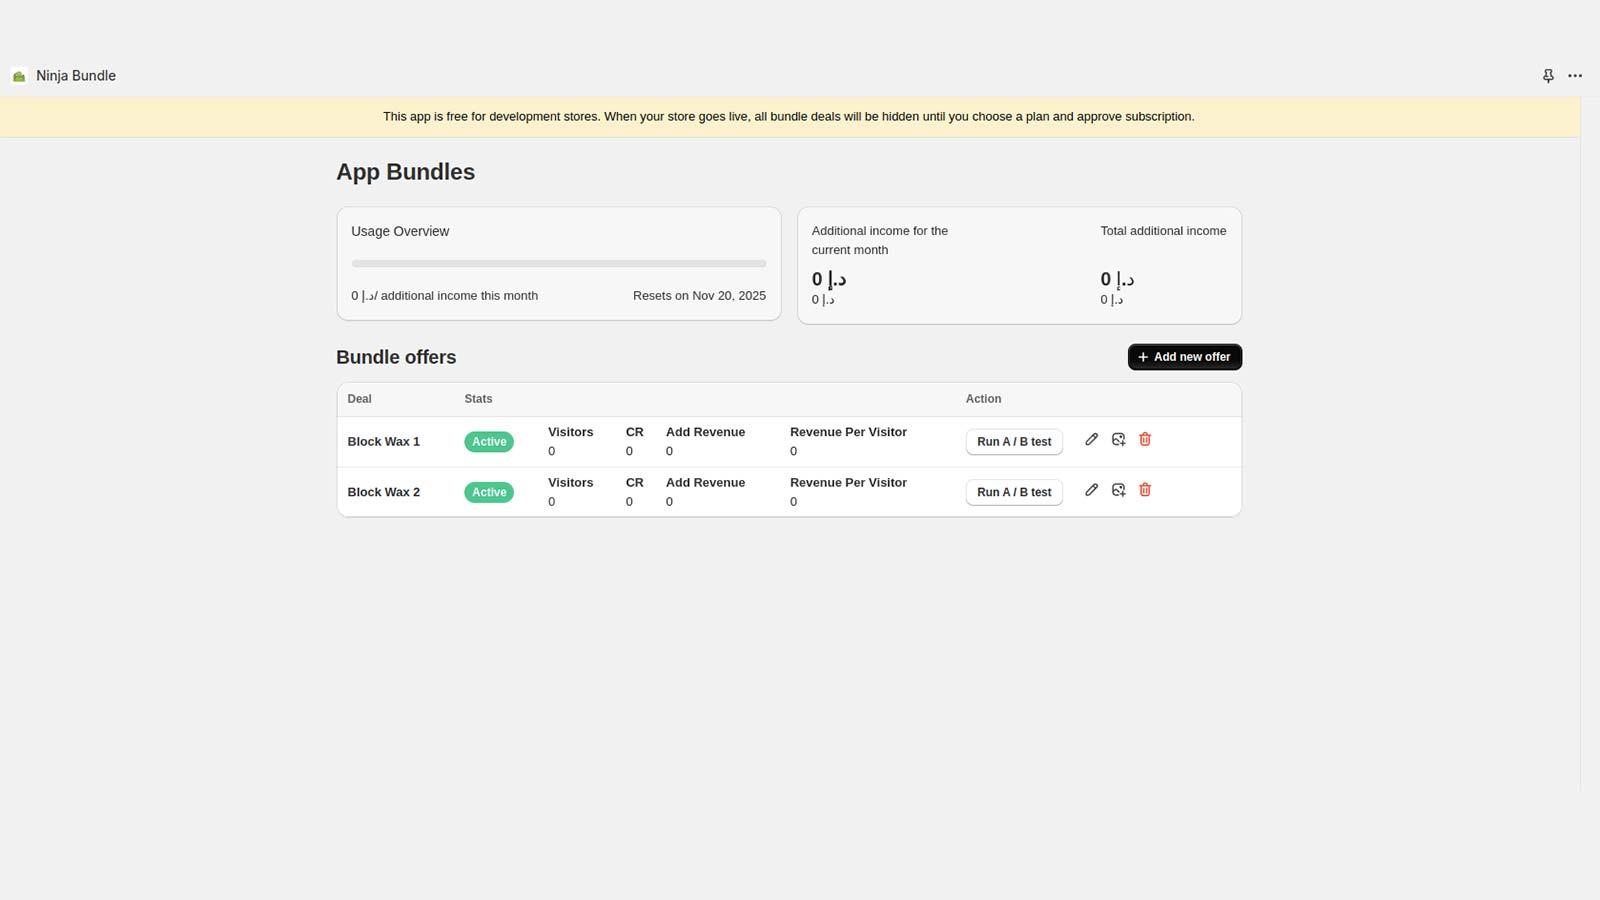
Task: Click the Usage Overview progress bar
Action: pos(558,263)
